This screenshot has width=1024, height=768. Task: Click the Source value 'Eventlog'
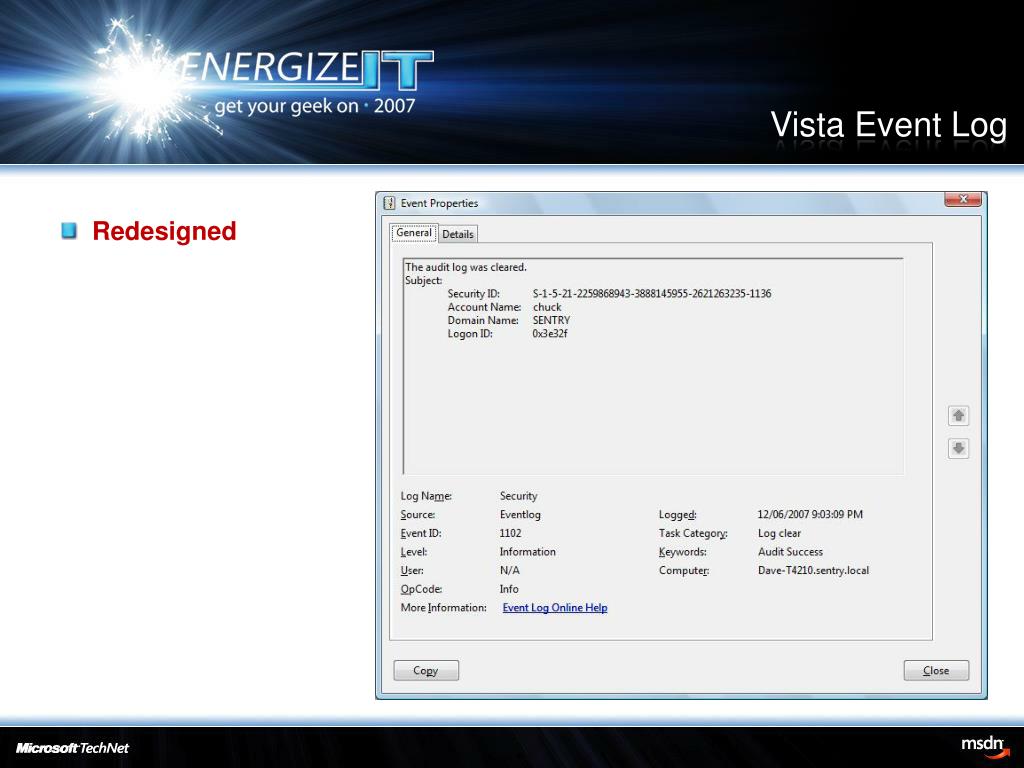[520, 515]
